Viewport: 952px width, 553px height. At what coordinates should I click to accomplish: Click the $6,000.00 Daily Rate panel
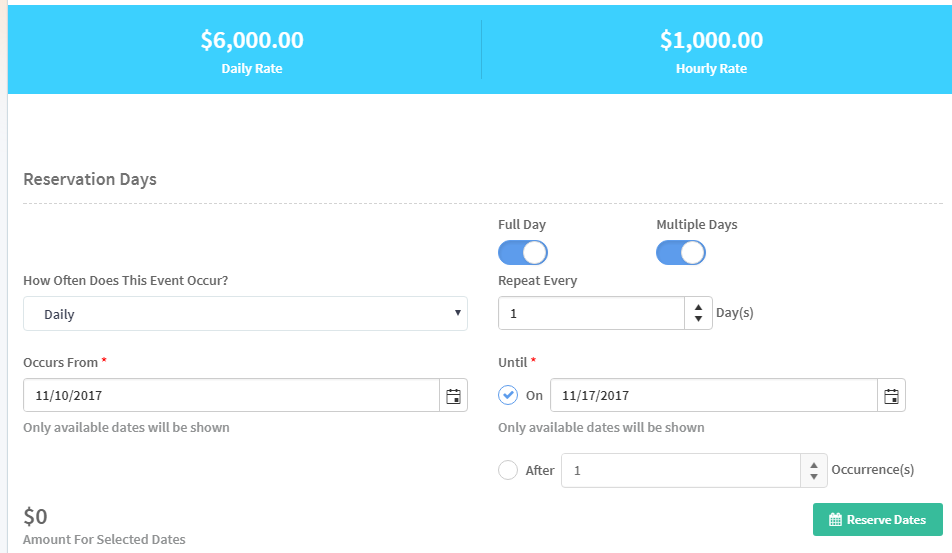[251, 51]
